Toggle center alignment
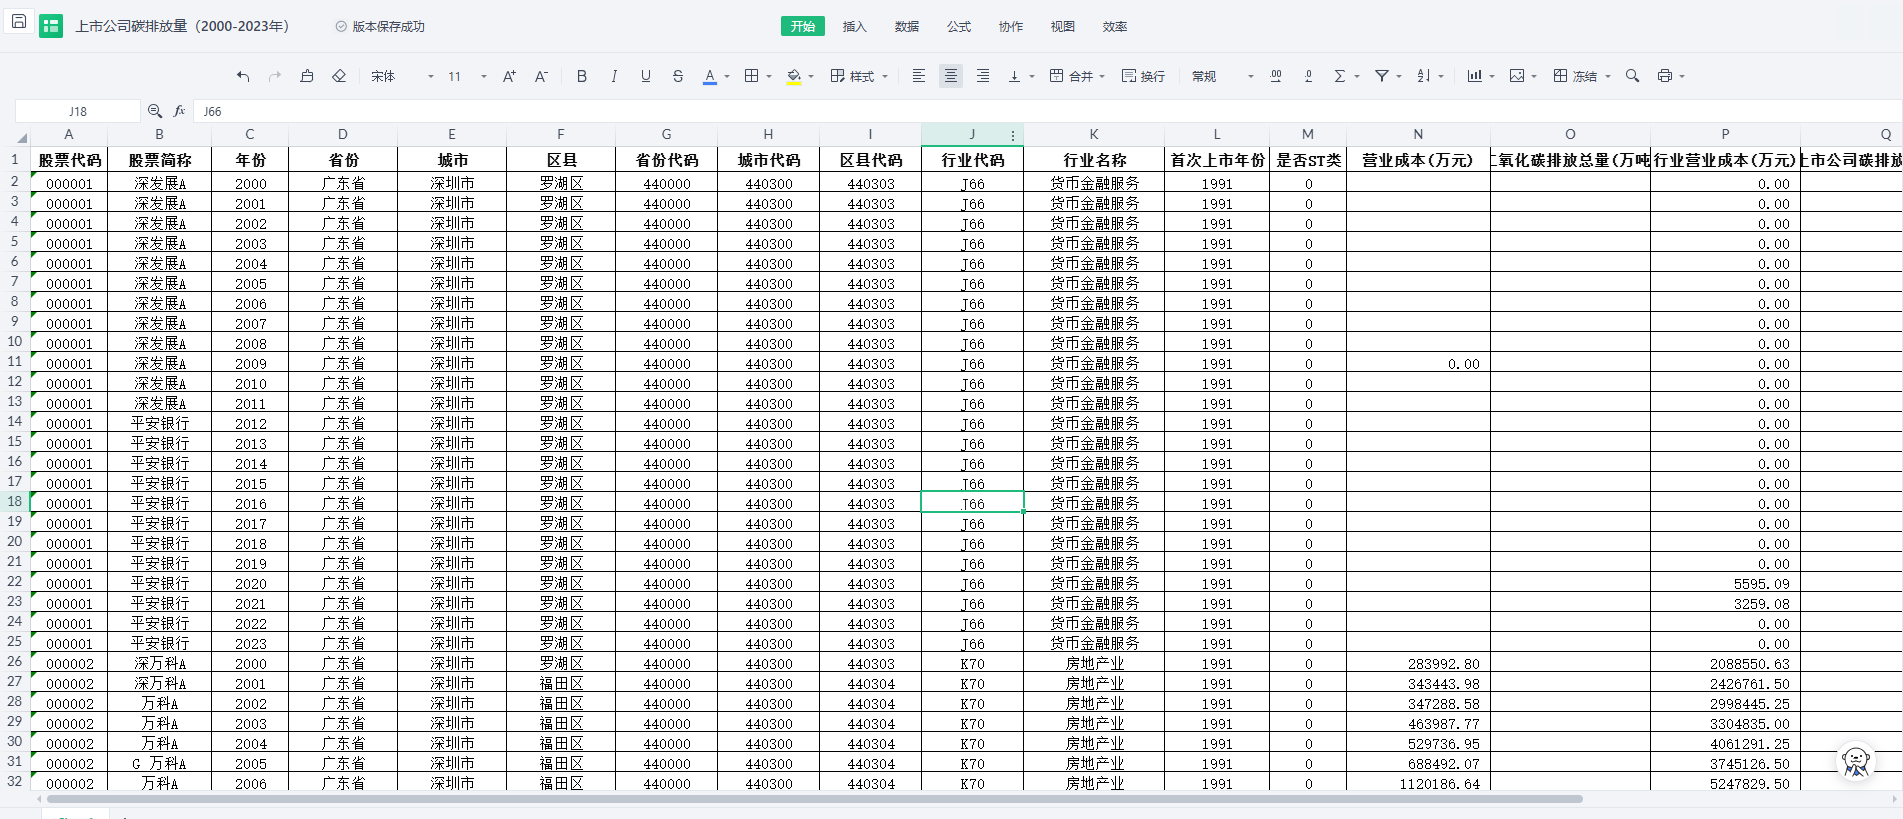This screenshot has height=819, width=1903. click(x=951, y=76)
